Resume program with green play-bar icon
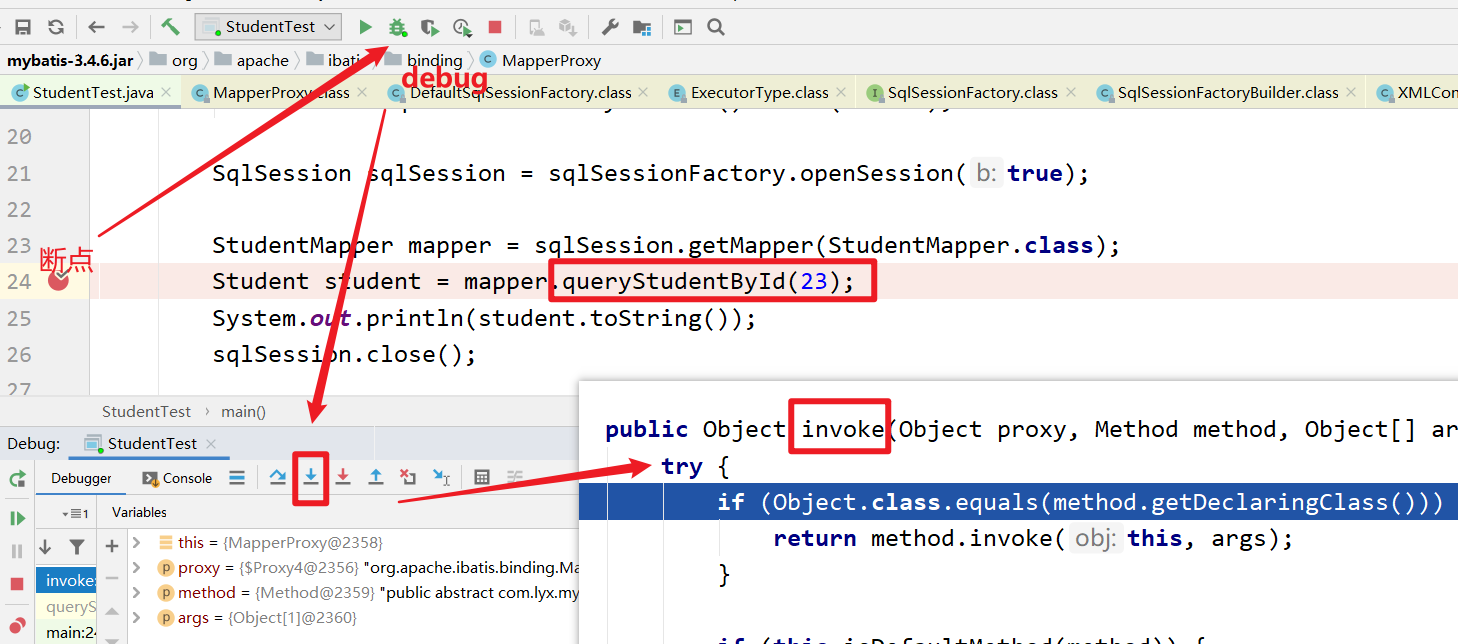This screenshot has width=1458, height=644. point(17,518)
